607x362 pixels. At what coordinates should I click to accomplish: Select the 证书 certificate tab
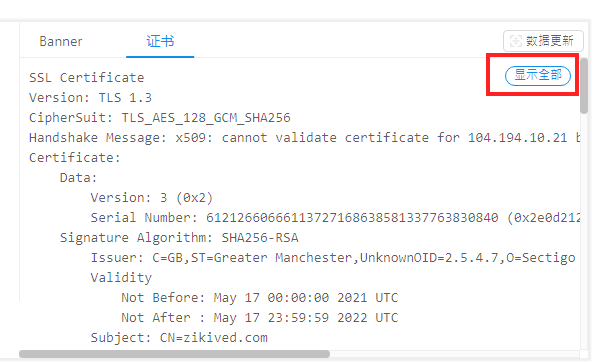[160, 41]
